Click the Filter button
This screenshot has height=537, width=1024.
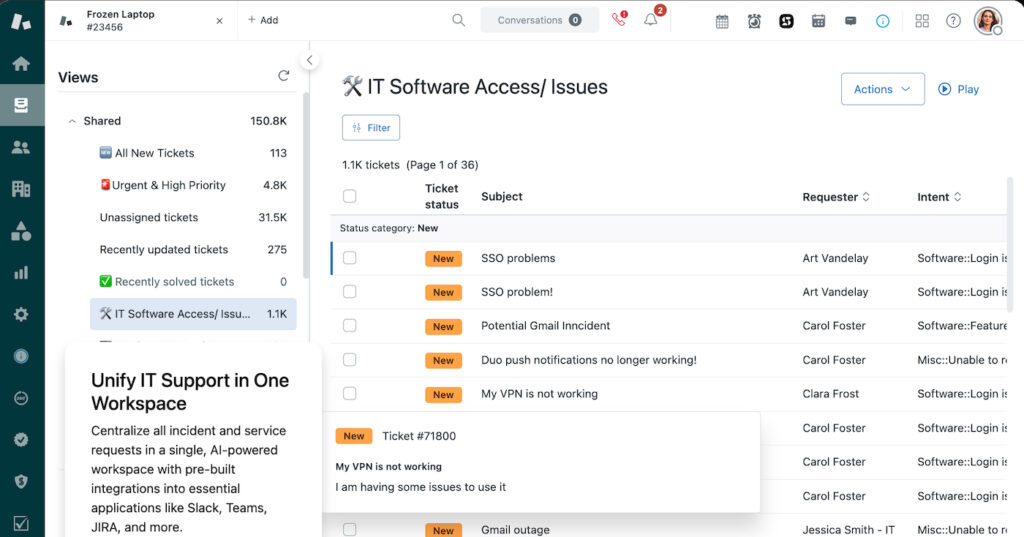[371, 127]
